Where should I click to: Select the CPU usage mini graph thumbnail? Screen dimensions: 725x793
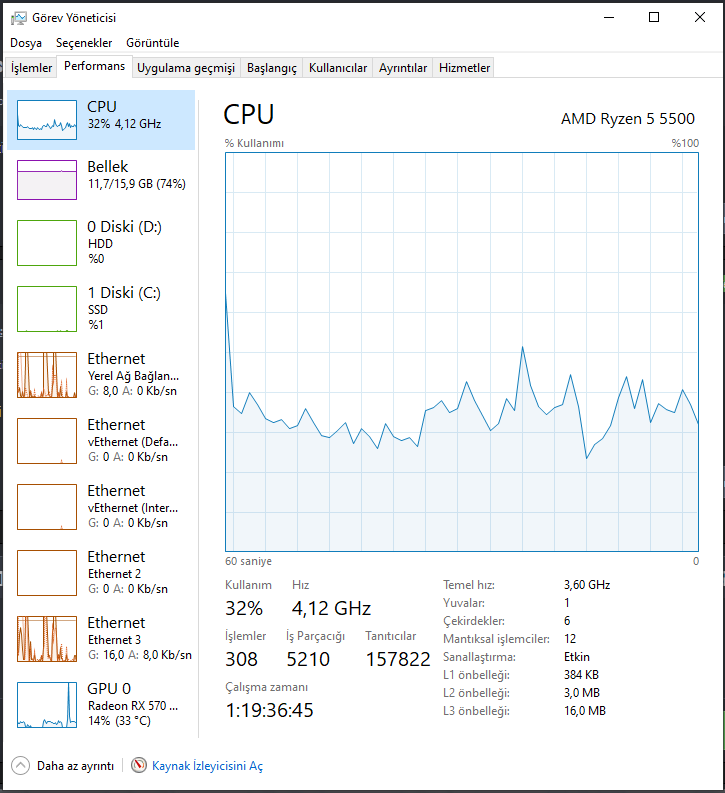coord(47,120)
